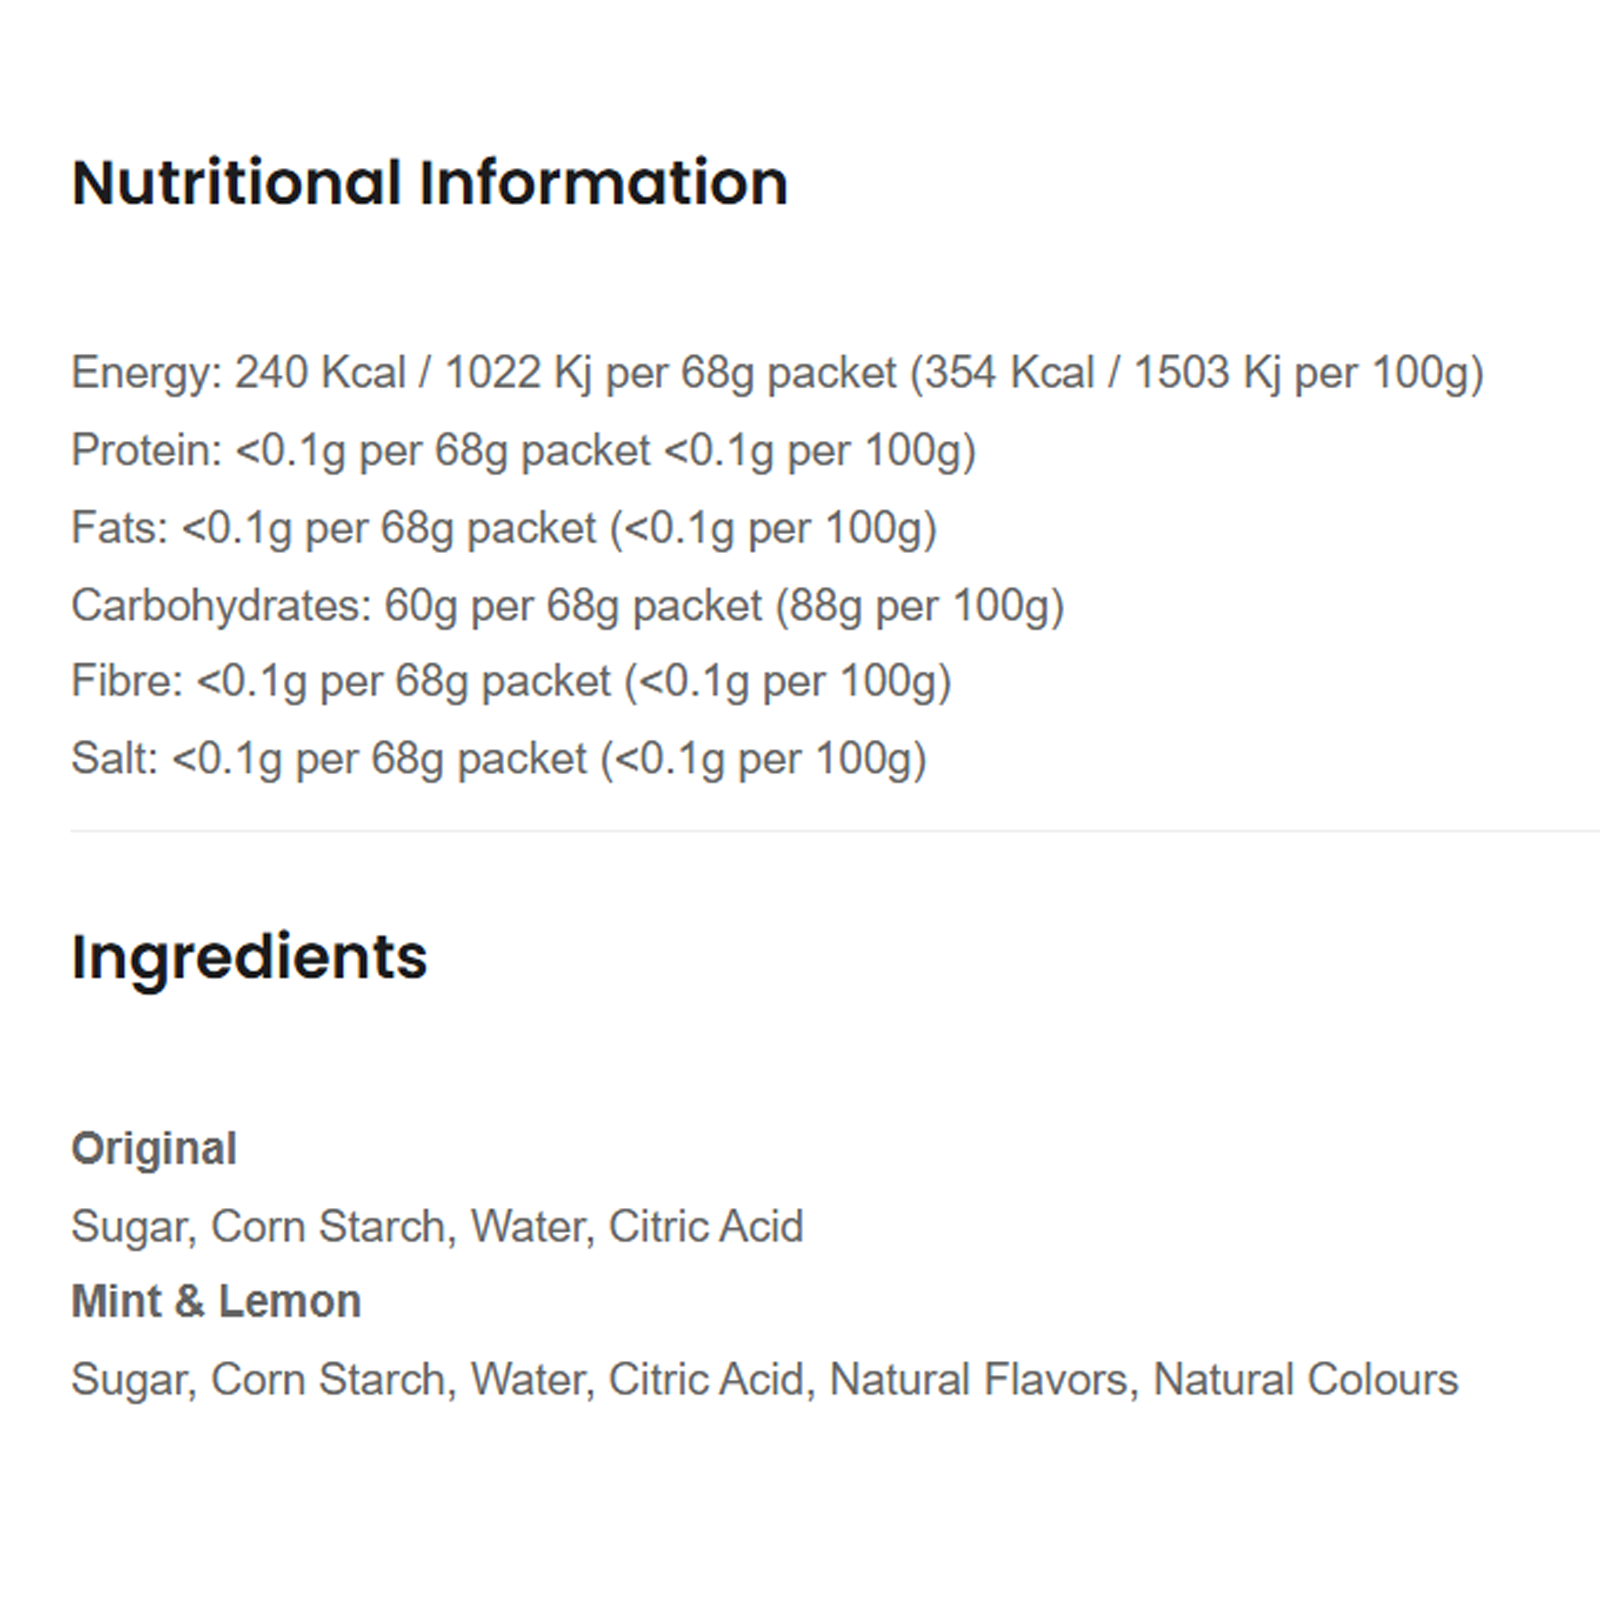Click the '240 Kcal' energy value
The image size is (1600, 1600).
click(320, 373)
